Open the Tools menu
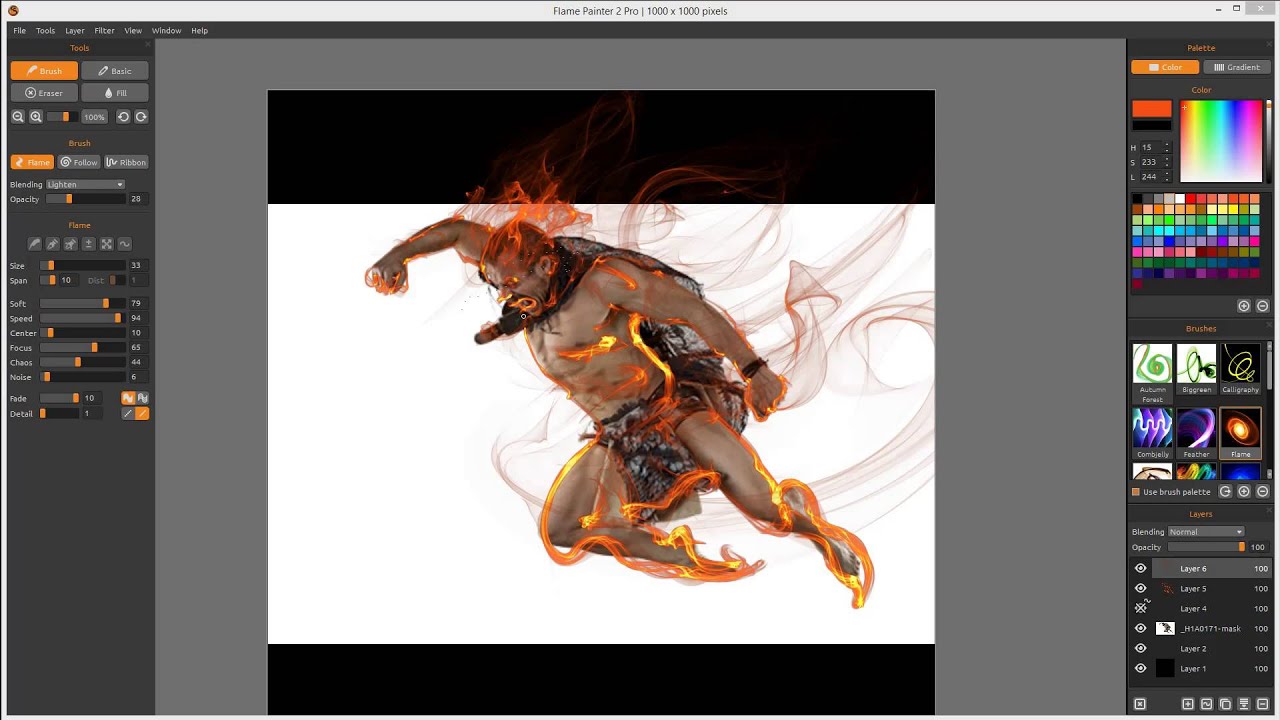Viewport: 1280px width, 720px height. [46, 31]
